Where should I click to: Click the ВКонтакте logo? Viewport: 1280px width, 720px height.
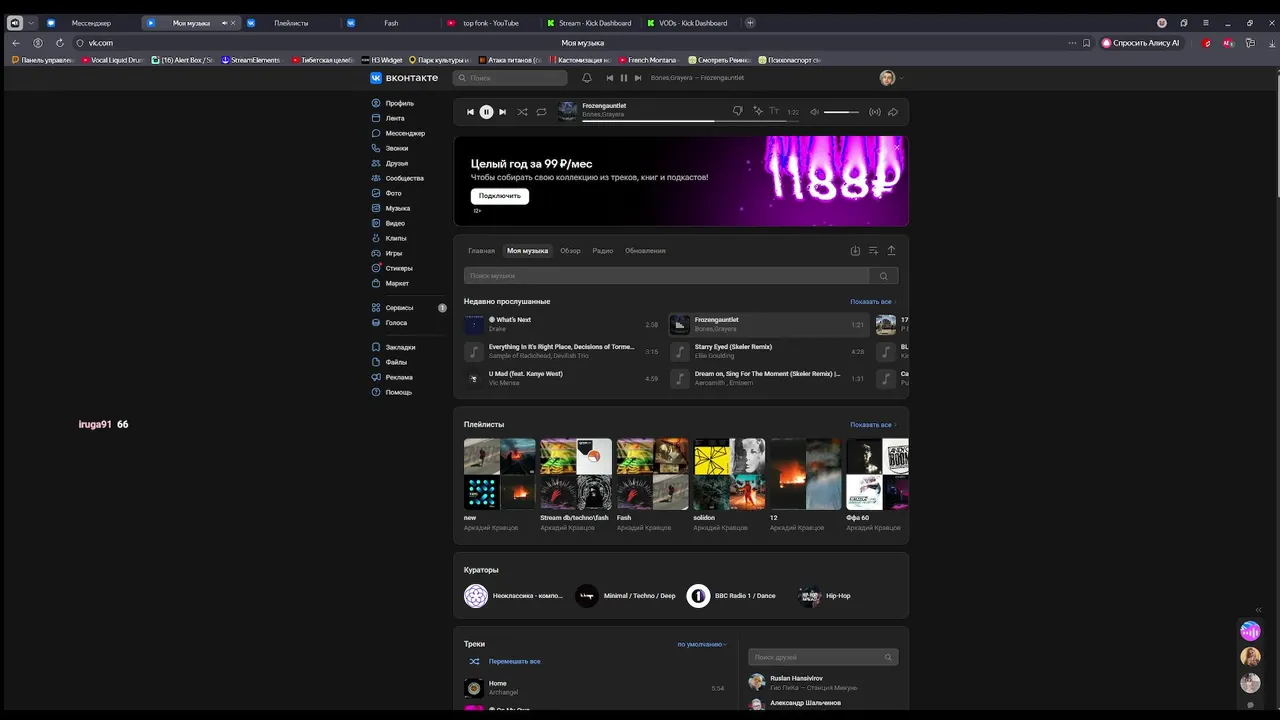404,78
